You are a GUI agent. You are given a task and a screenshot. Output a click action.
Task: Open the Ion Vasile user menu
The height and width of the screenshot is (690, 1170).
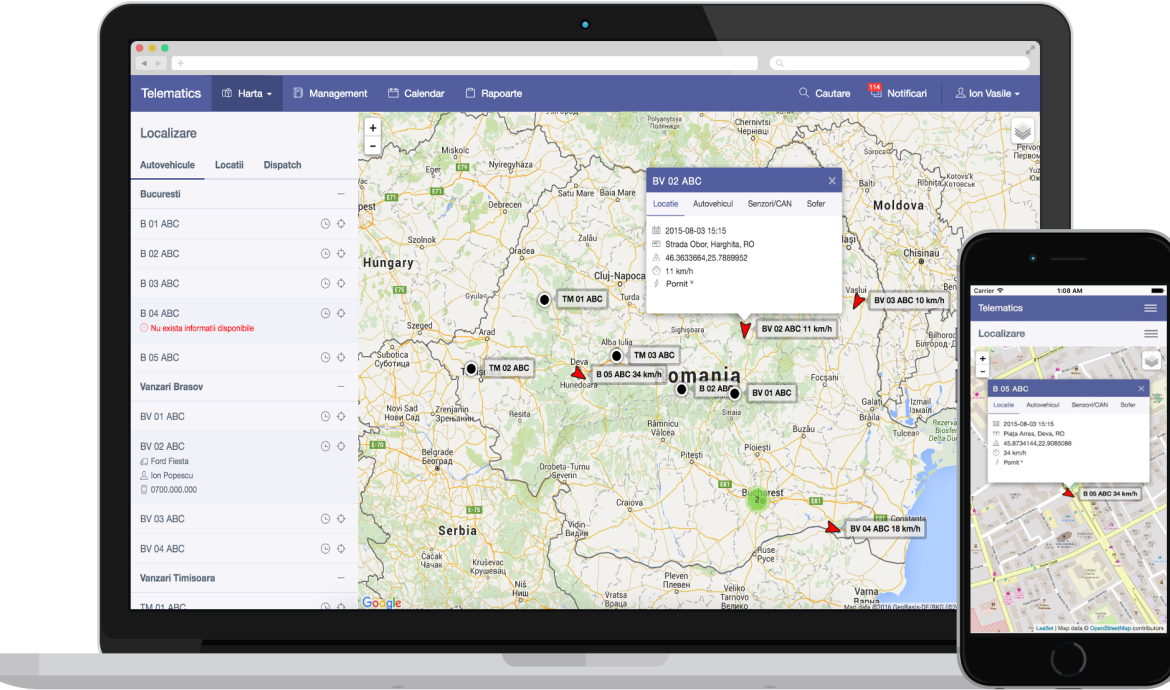click(x=987, y=93)
